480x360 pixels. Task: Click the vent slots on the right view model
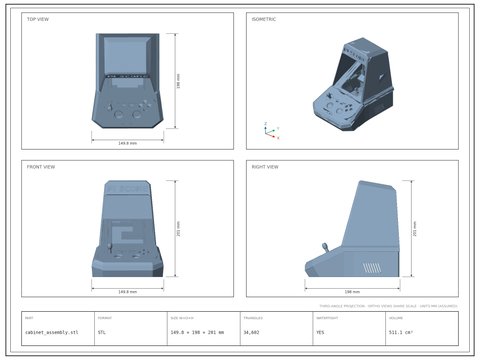point(371,267)
